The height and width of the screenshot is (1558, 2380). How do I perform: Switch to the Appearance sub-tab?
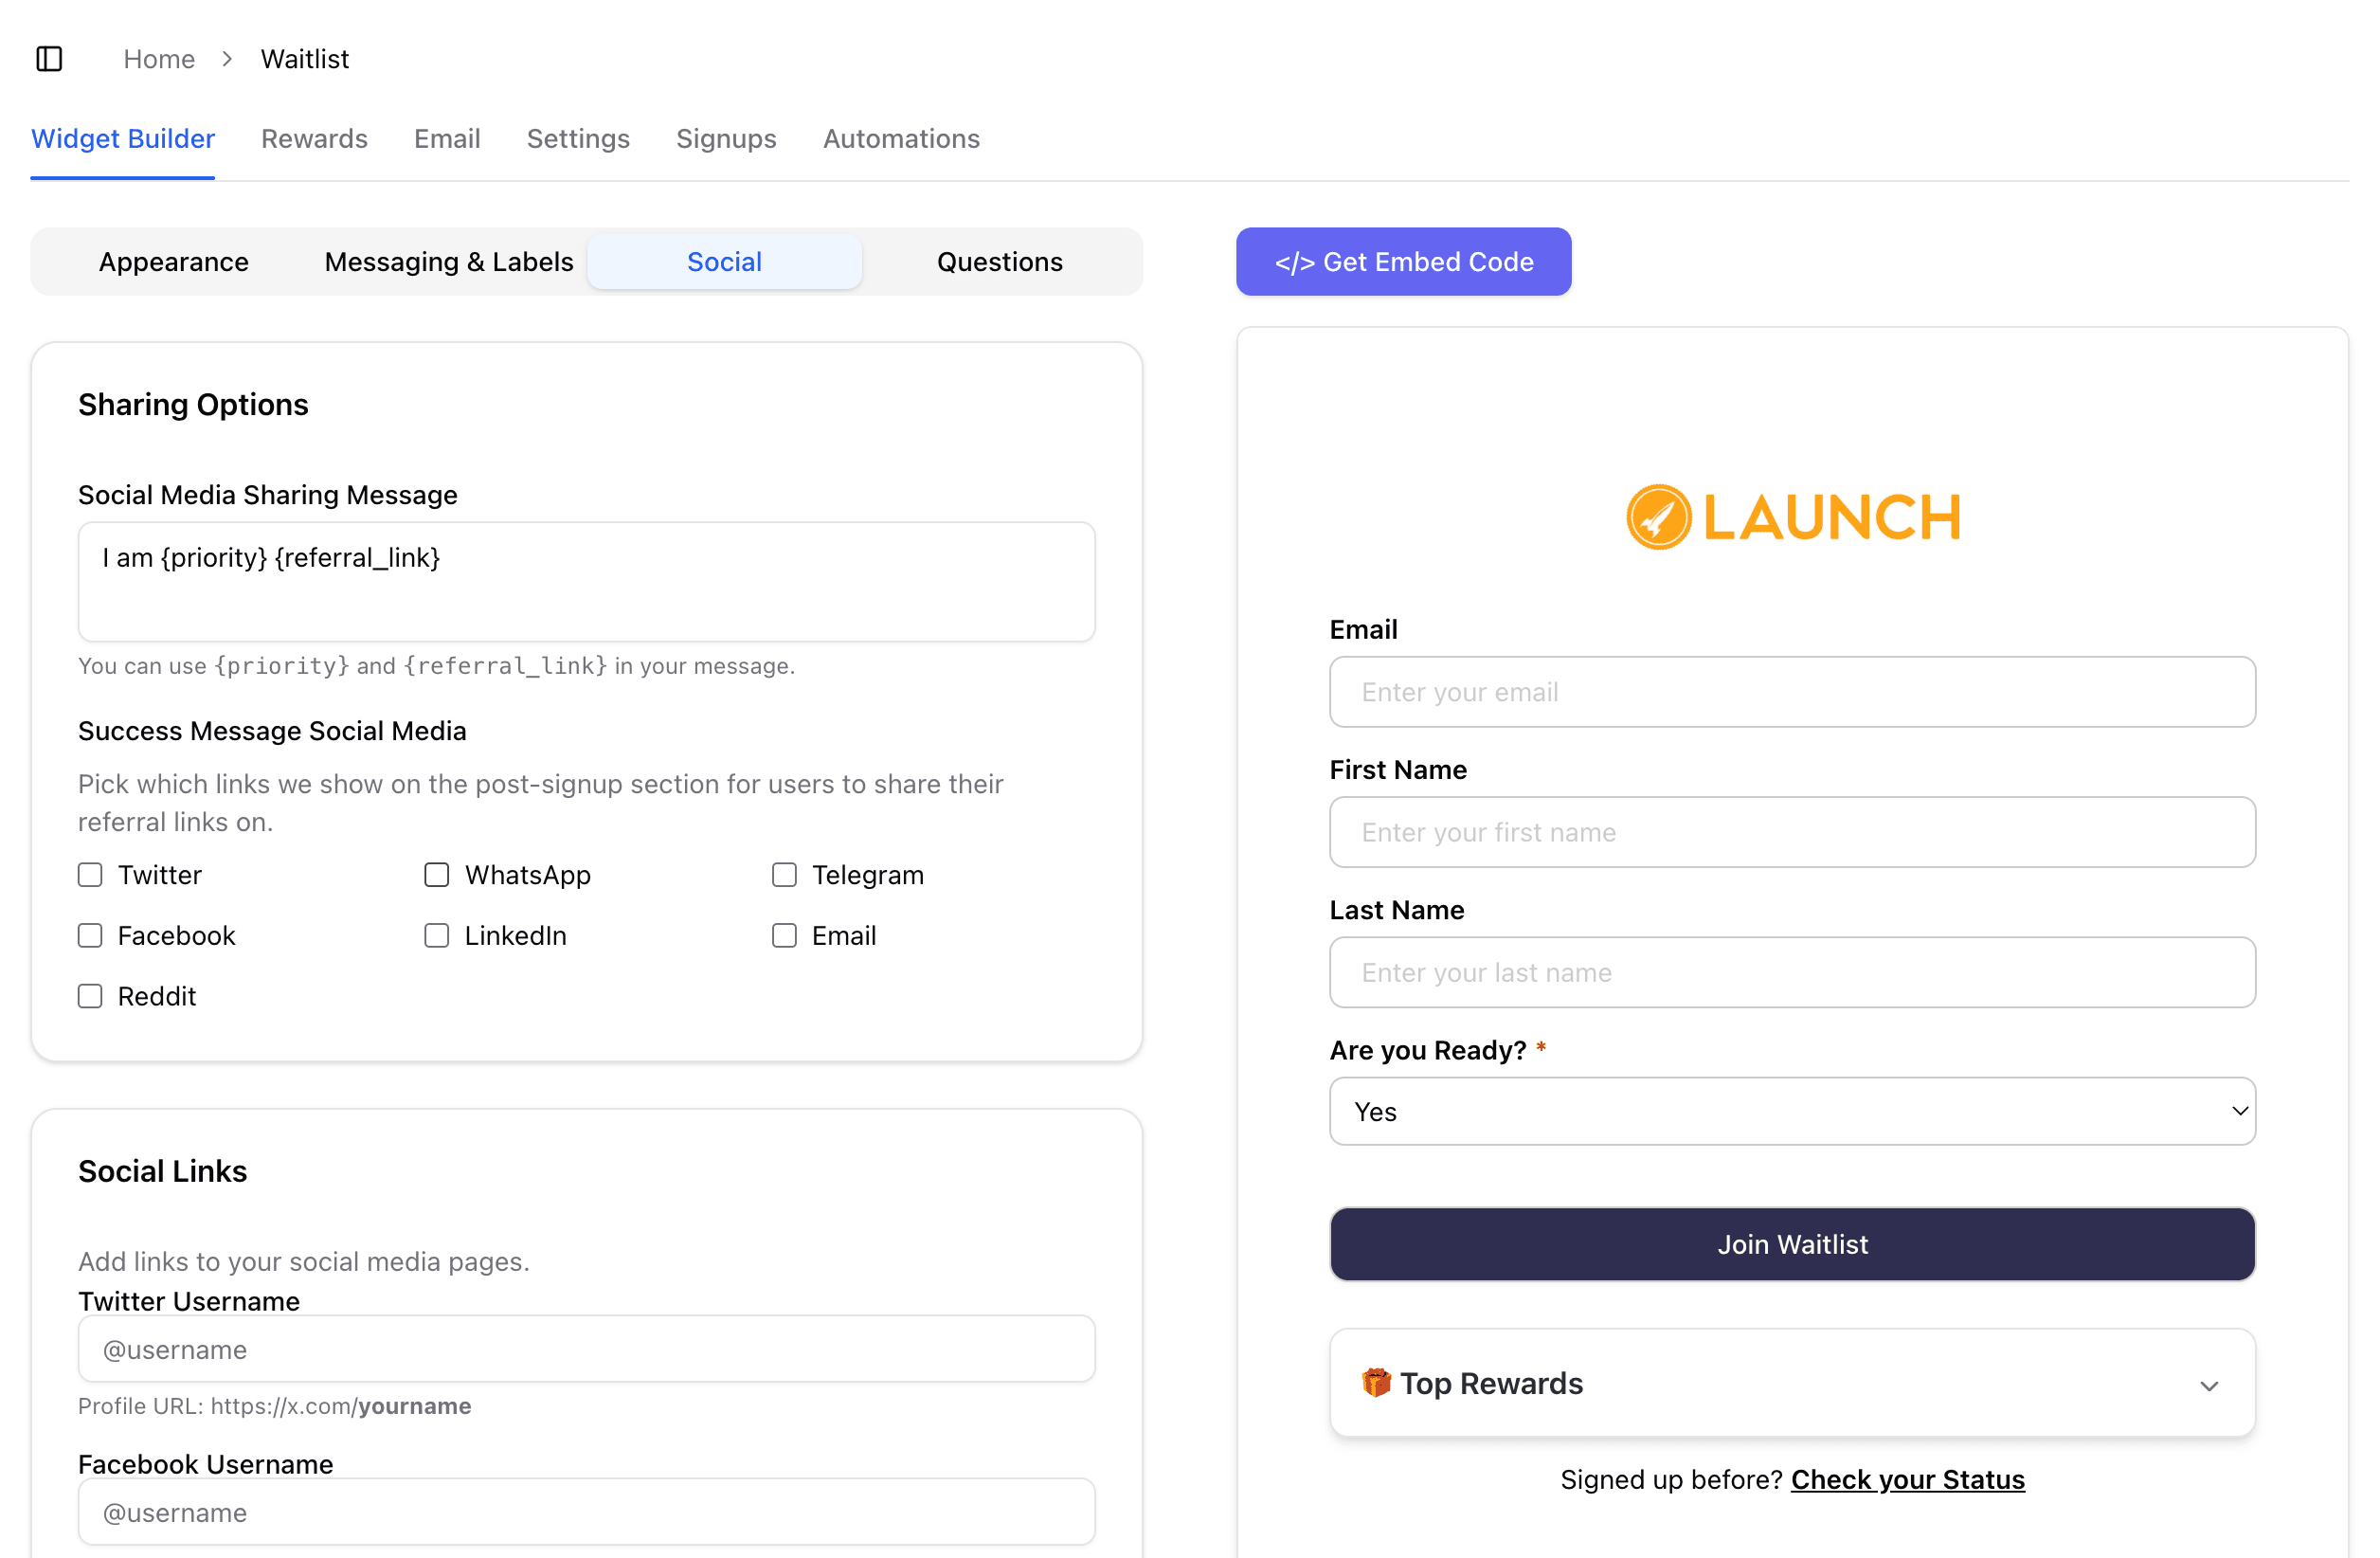[x=173, y=262]
